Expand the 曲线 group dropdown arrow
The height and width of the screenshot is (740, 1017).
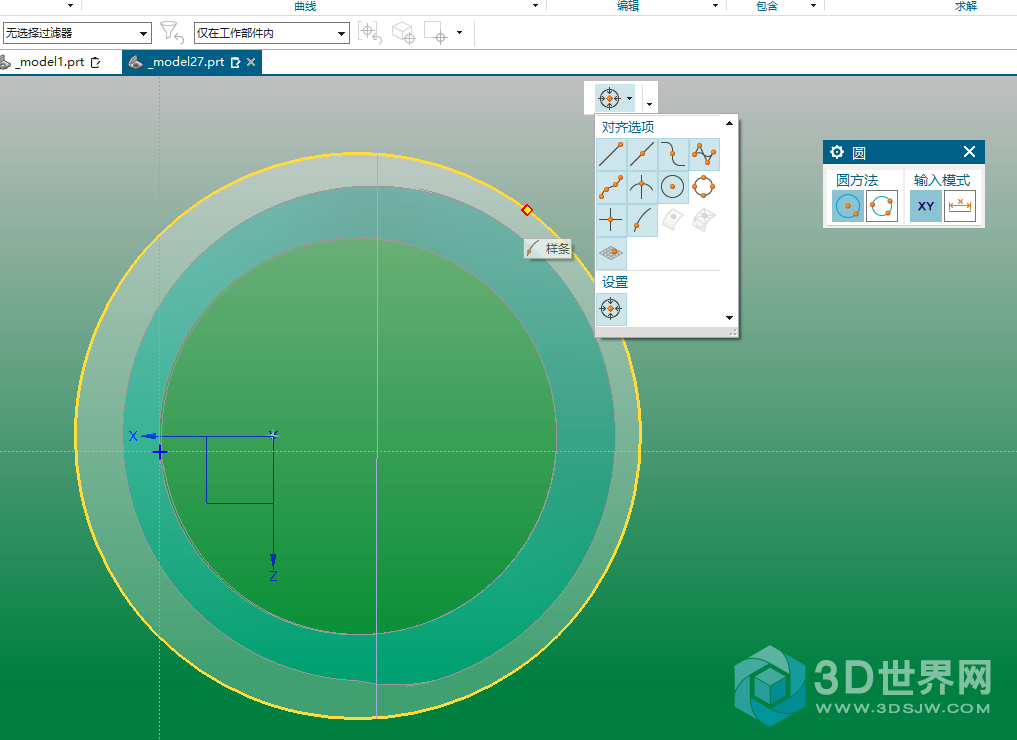[535, 6]
